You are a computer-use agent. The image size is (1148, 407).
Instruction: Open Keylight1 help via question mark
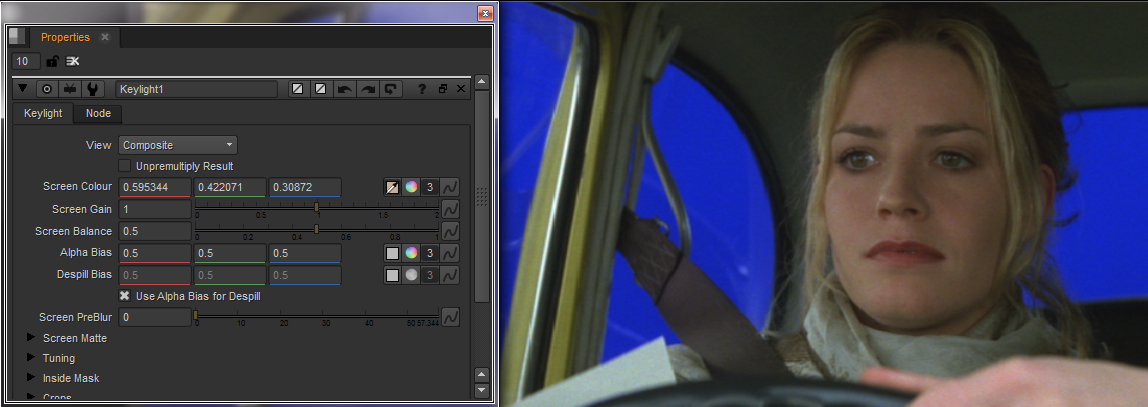[422, 89]
